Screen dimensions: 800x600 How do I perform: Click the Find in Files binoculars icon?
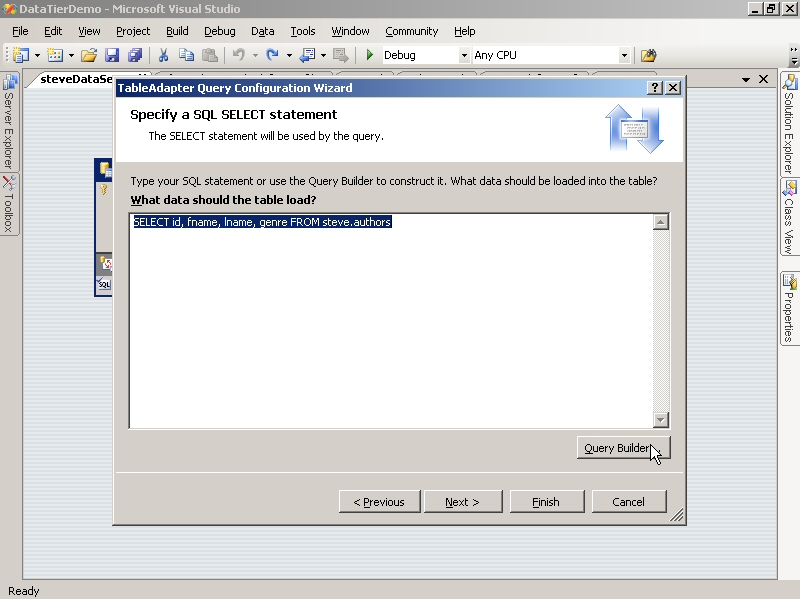tap(648, 55)
